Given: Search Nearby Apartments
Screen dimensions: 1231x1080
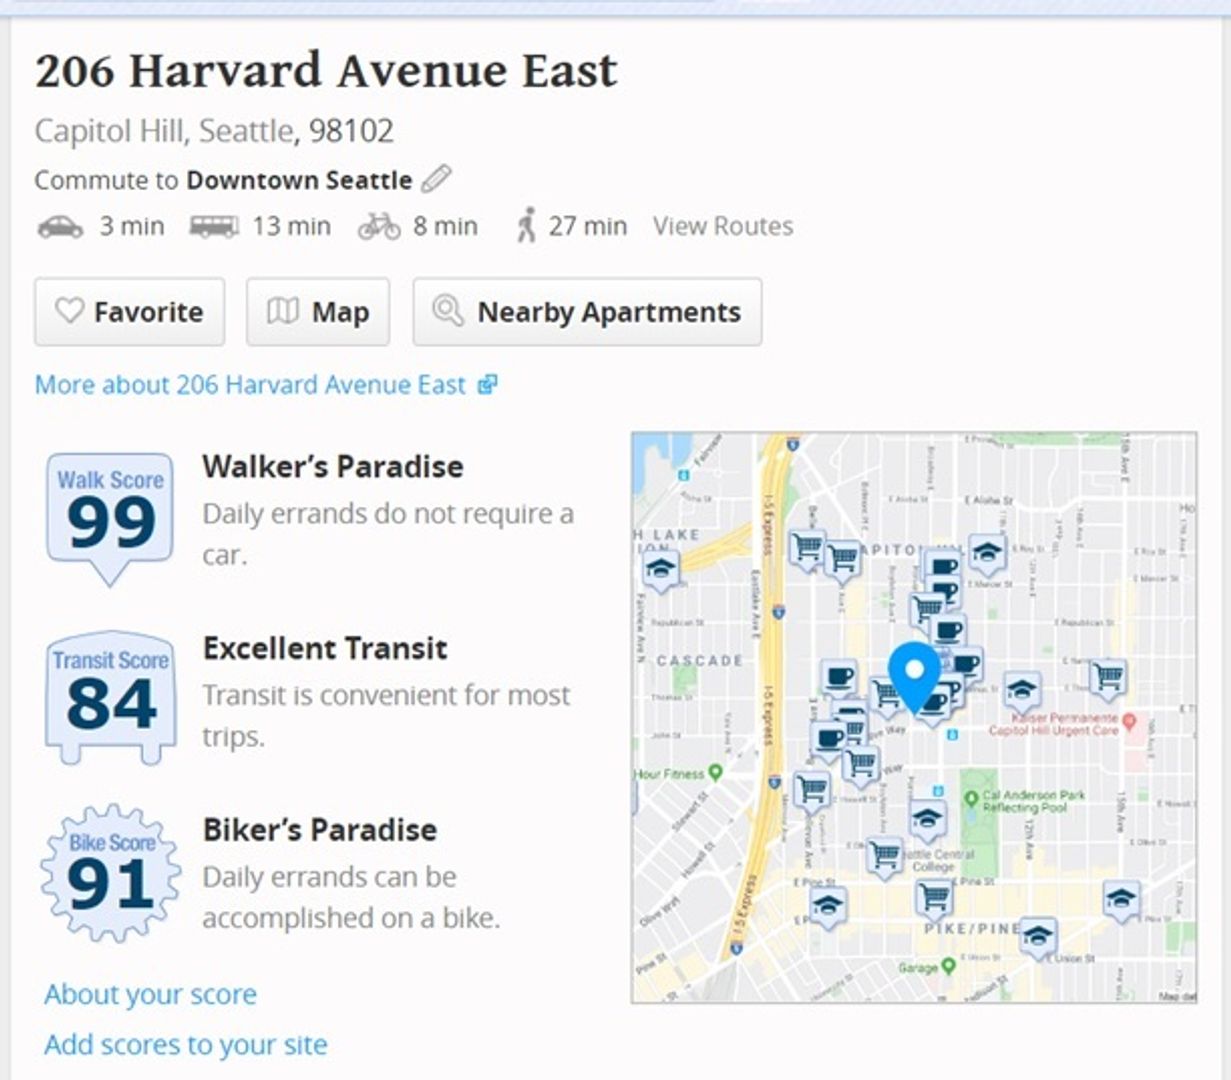Looking at the screenshot, I should pos(587,312).
